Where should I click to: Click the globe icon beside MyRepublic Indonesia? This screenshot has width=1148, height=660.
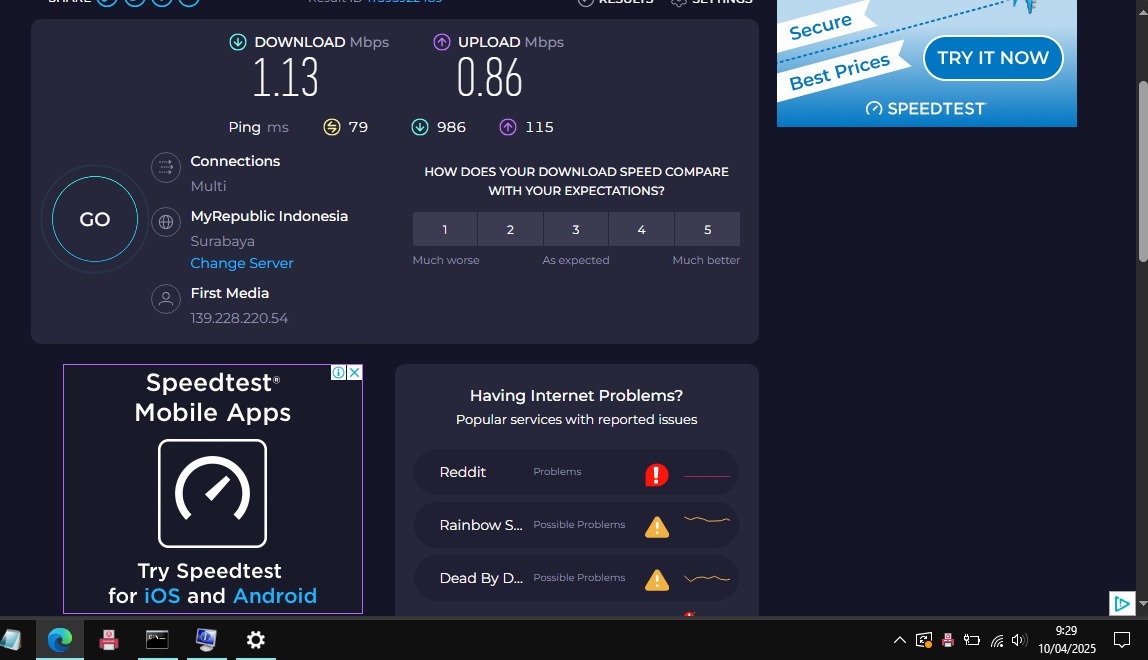pyautogui.click(x=166, y=221)
